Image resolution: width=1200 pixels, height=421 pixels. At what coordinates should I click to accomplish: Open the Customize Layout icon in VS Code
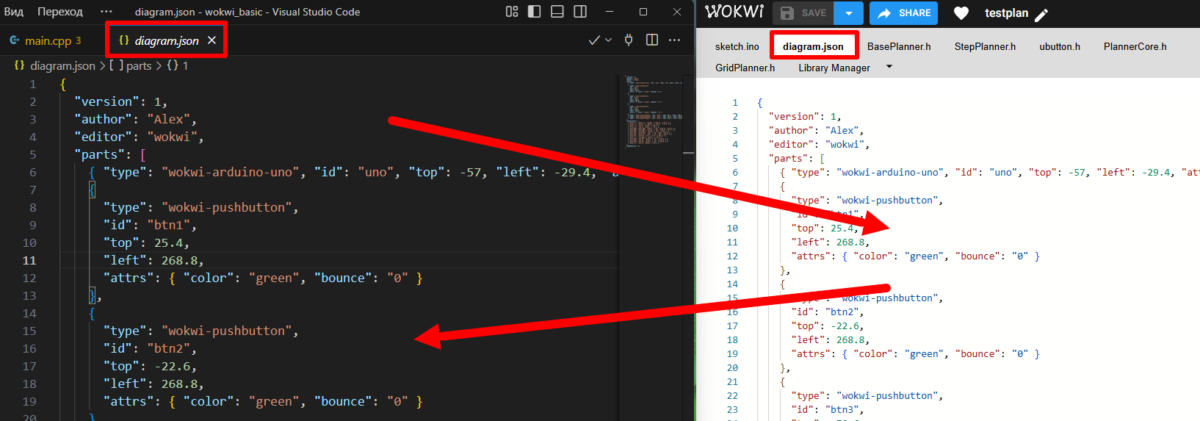(512, 12)
